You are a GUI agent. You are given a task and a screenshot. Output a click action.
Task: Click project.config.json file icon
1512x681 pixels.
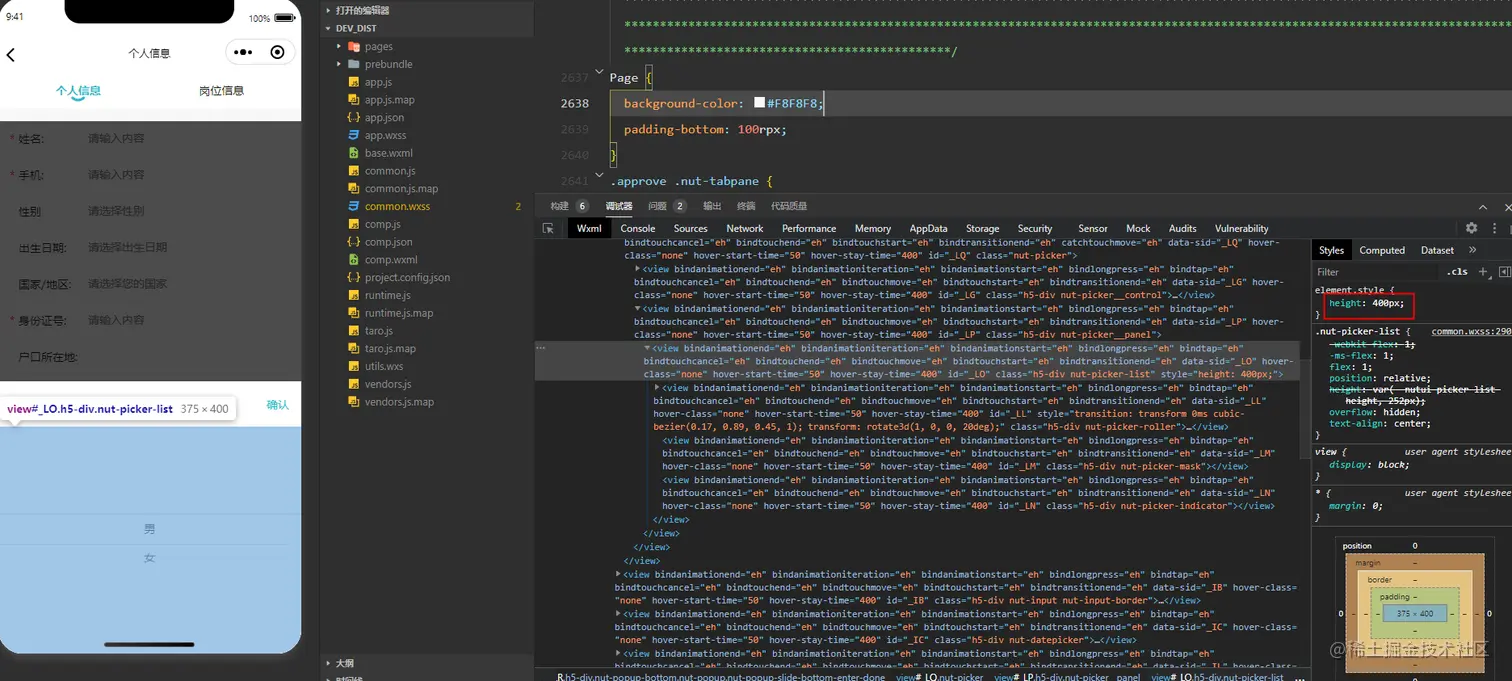(353, 277)
